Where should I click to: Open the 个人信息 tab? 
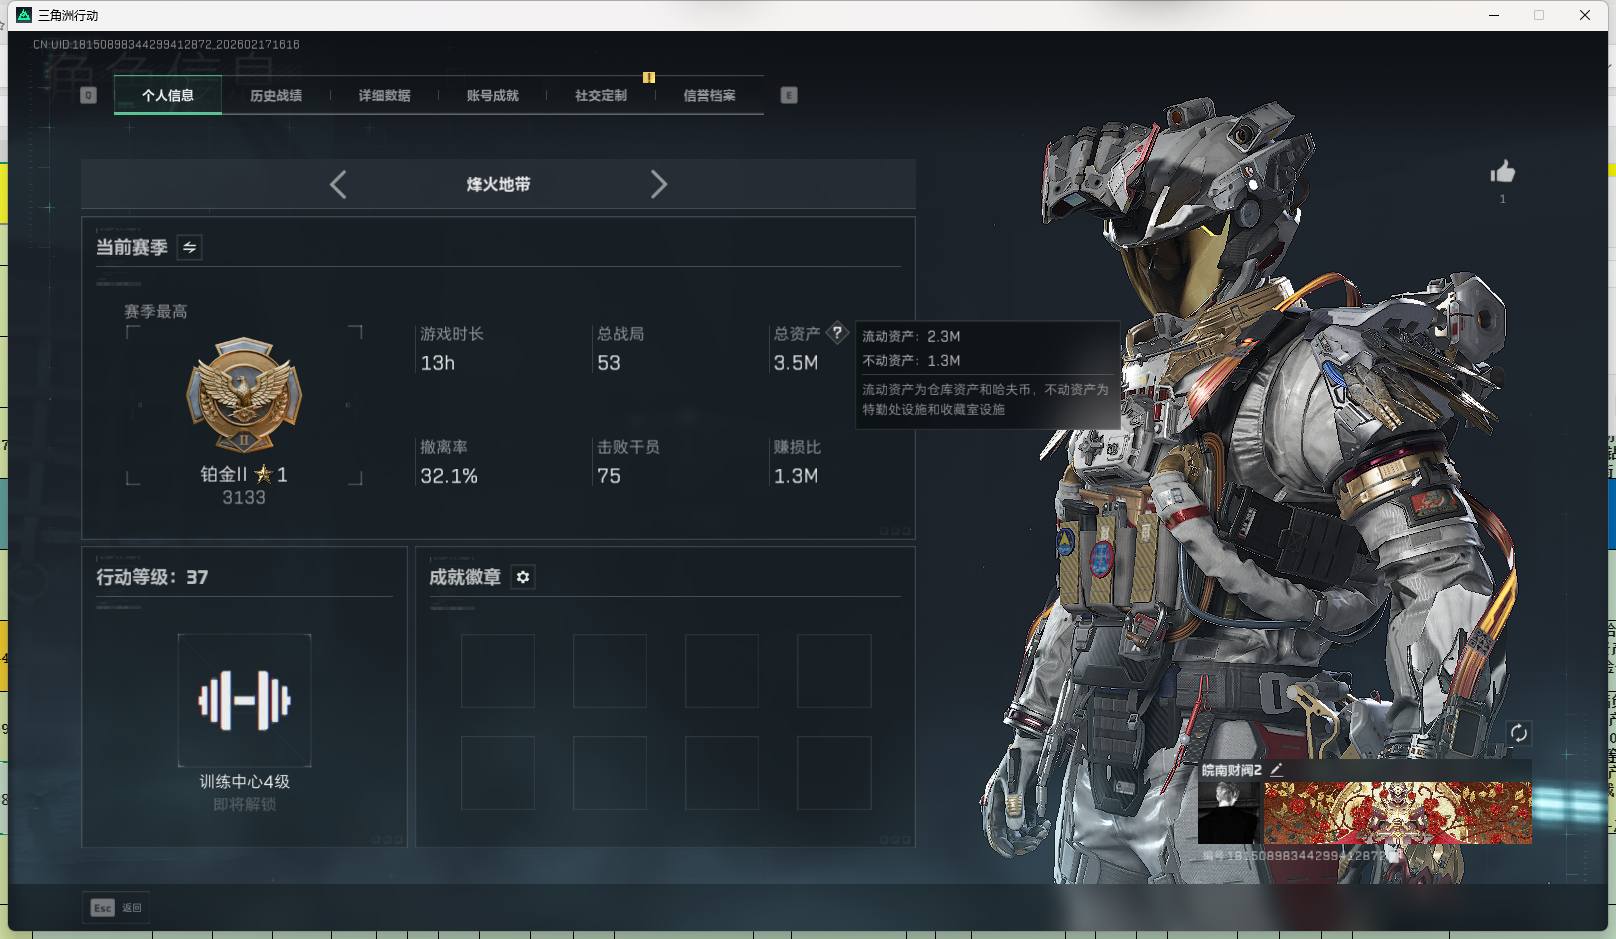[x=168, y=96]
